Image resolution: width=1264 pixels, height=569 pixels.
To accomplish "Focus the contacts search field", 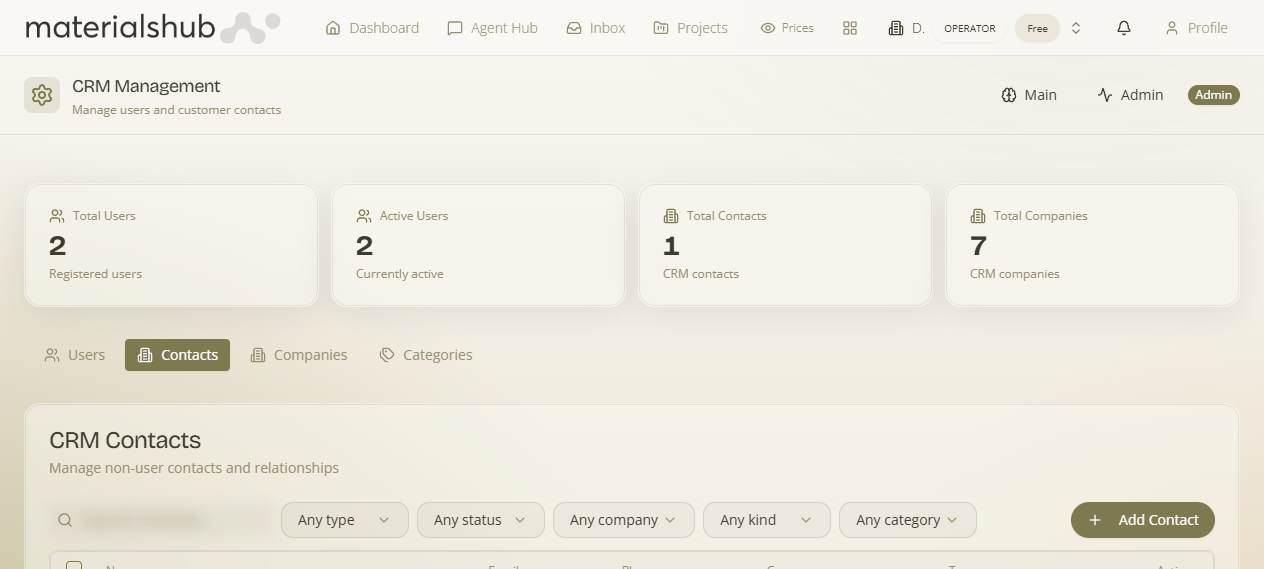I will [161, 520].
